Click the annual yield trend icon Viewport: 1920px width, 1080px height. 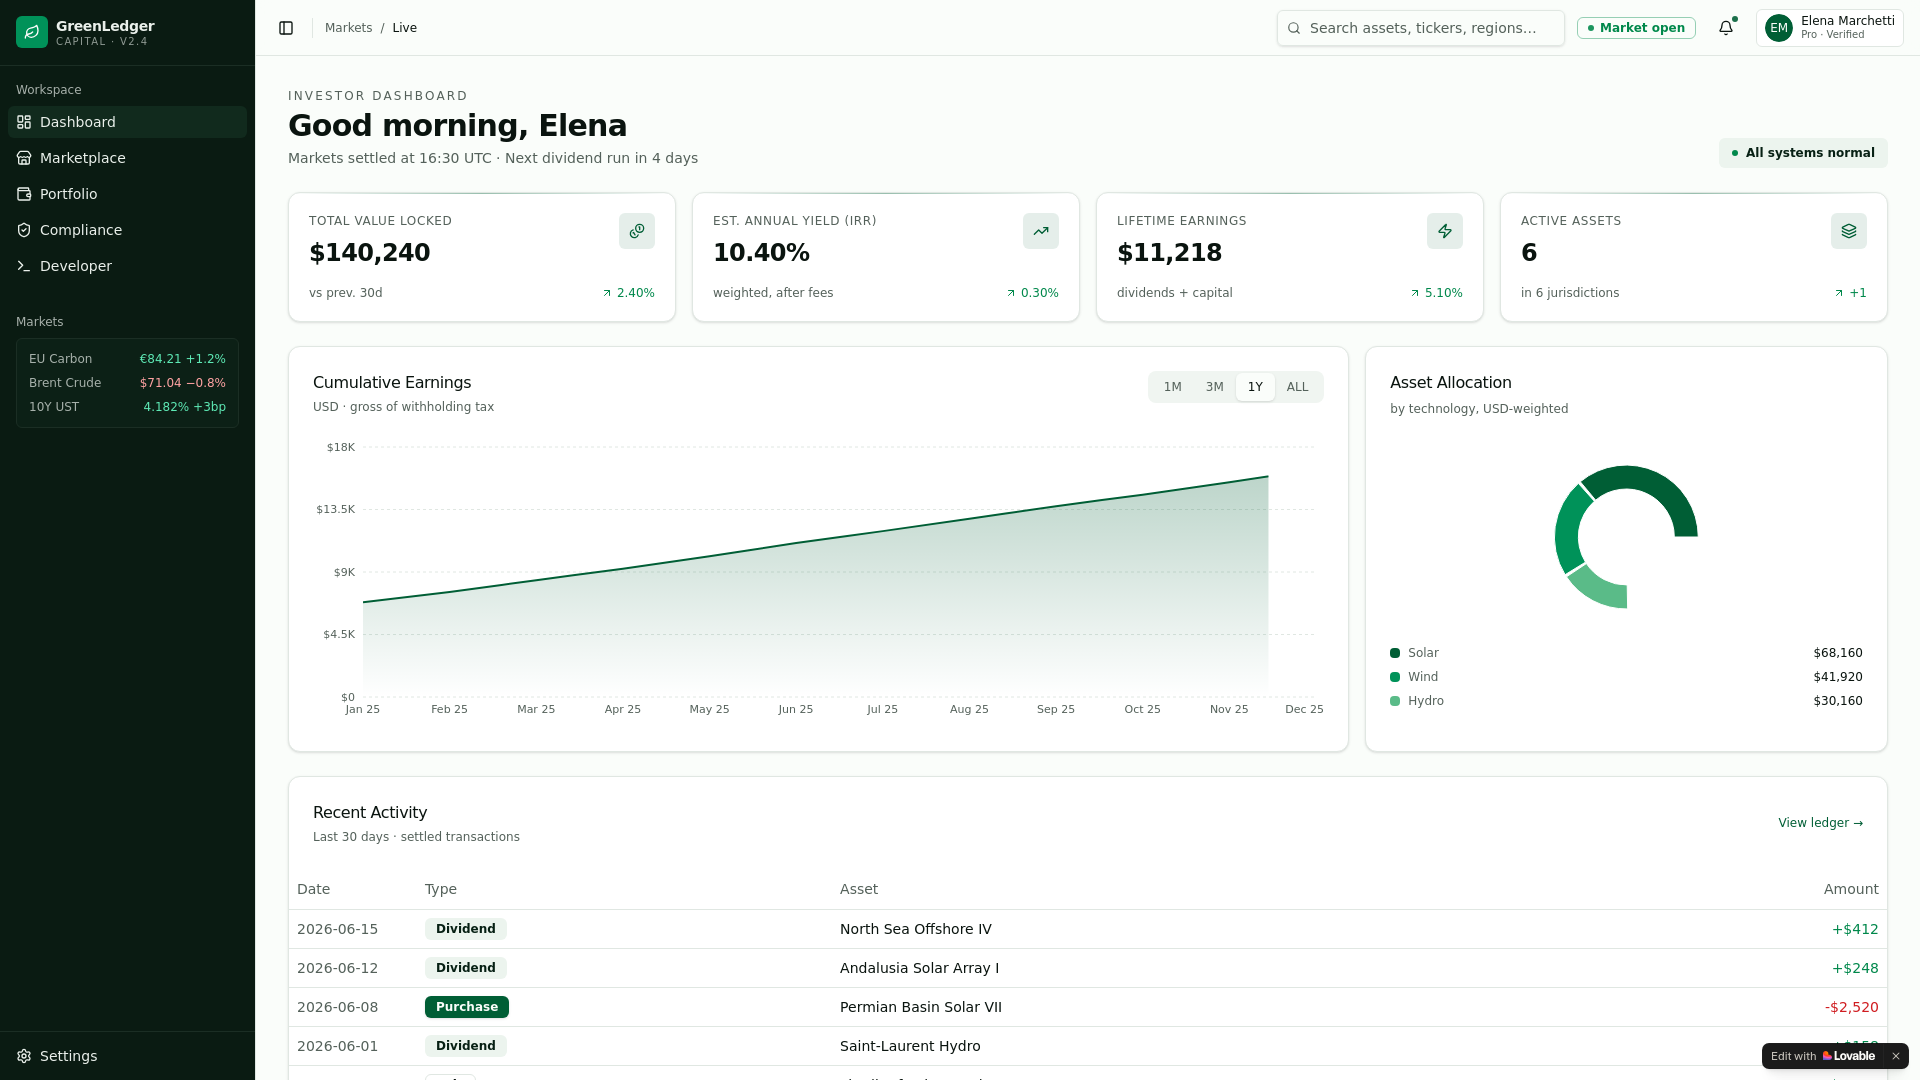[x=1041, y=231]
